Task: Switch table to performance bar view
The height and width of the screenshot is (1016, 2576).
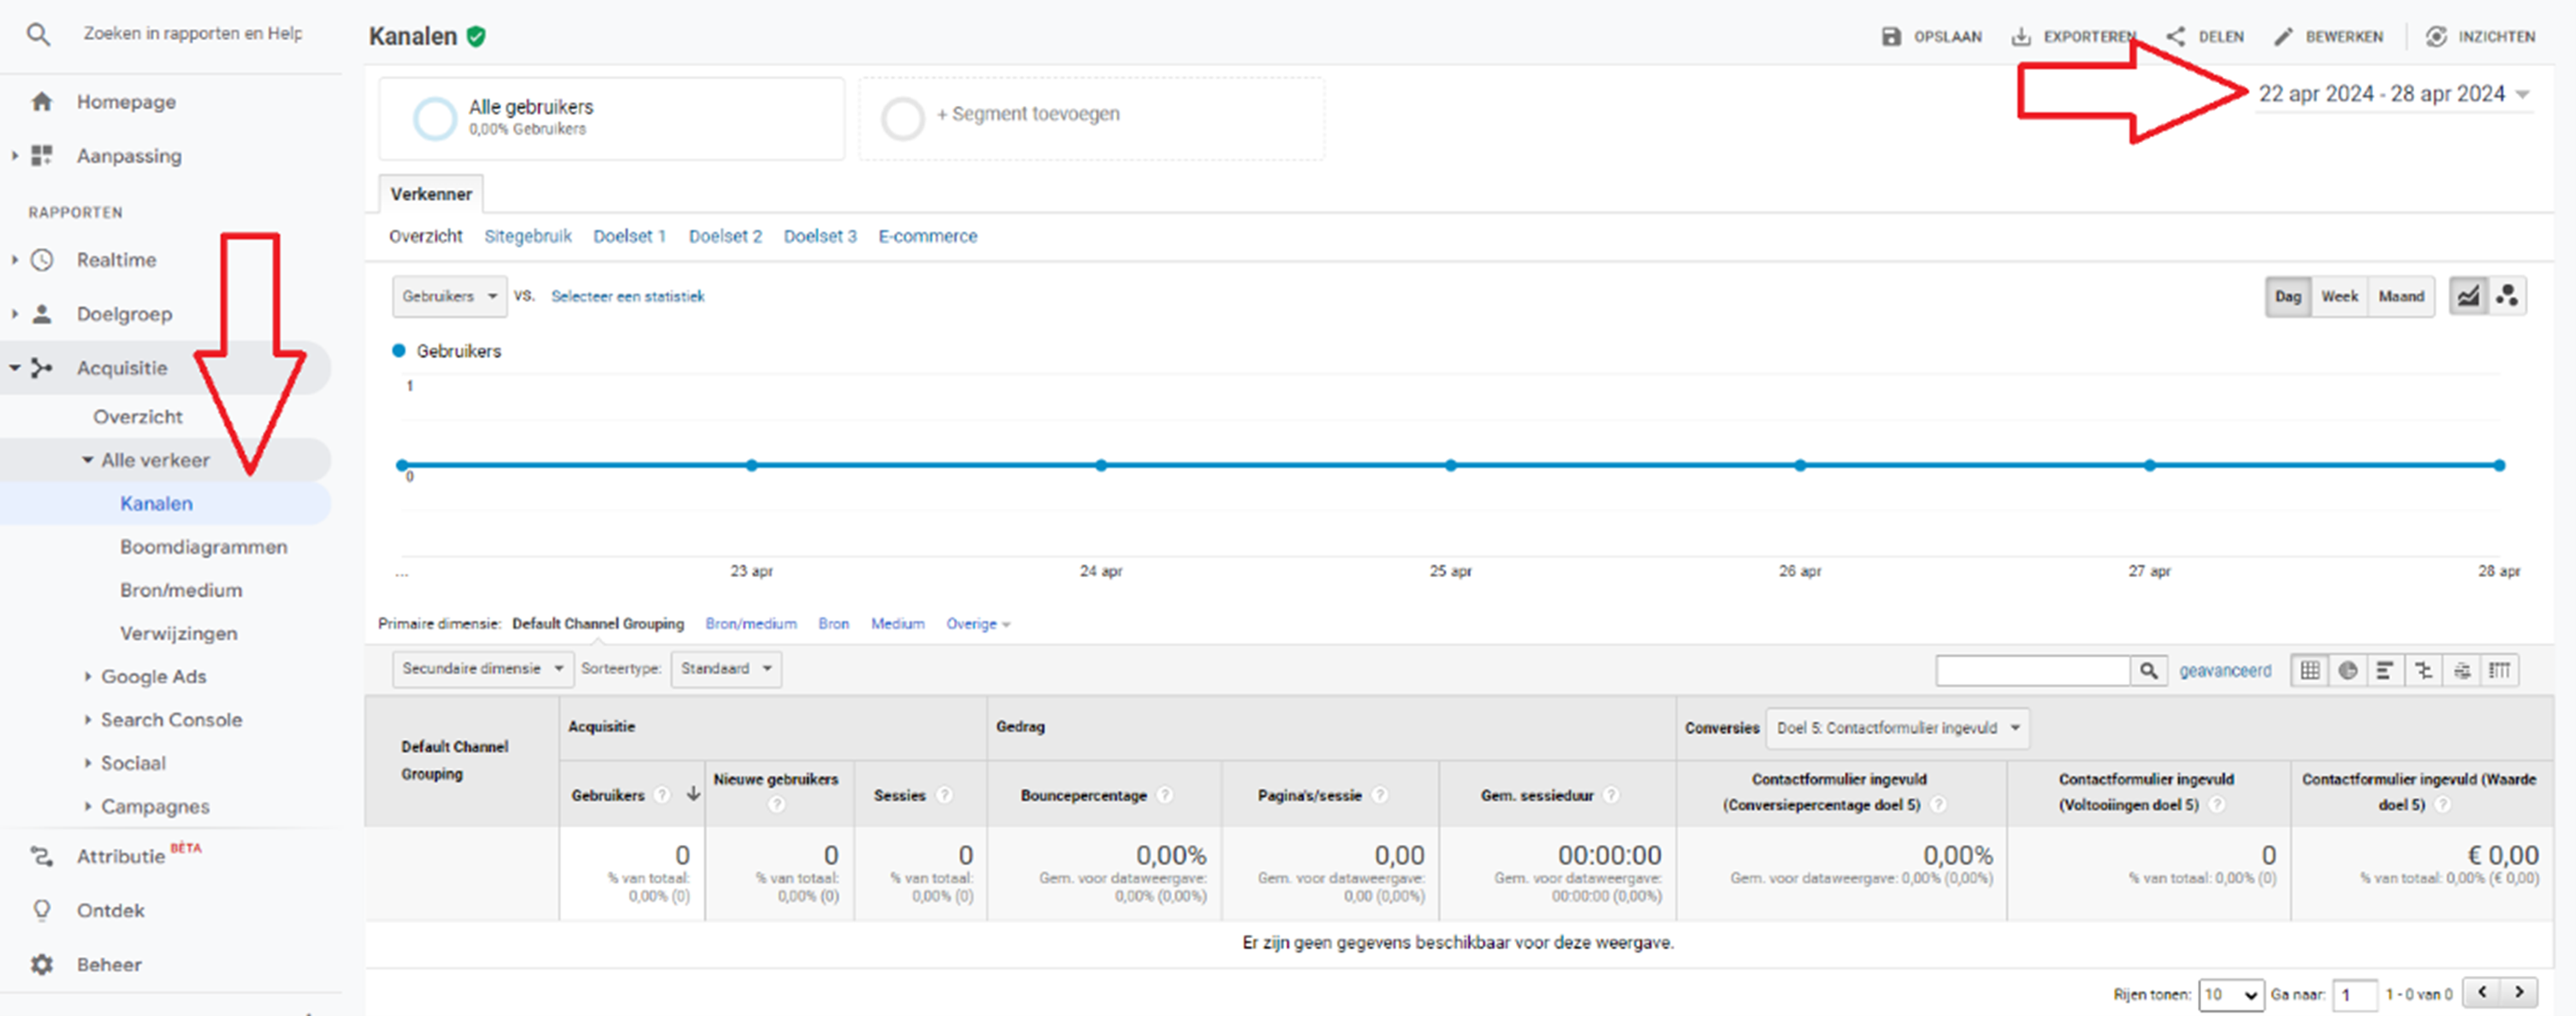Action: (2385, 670)
